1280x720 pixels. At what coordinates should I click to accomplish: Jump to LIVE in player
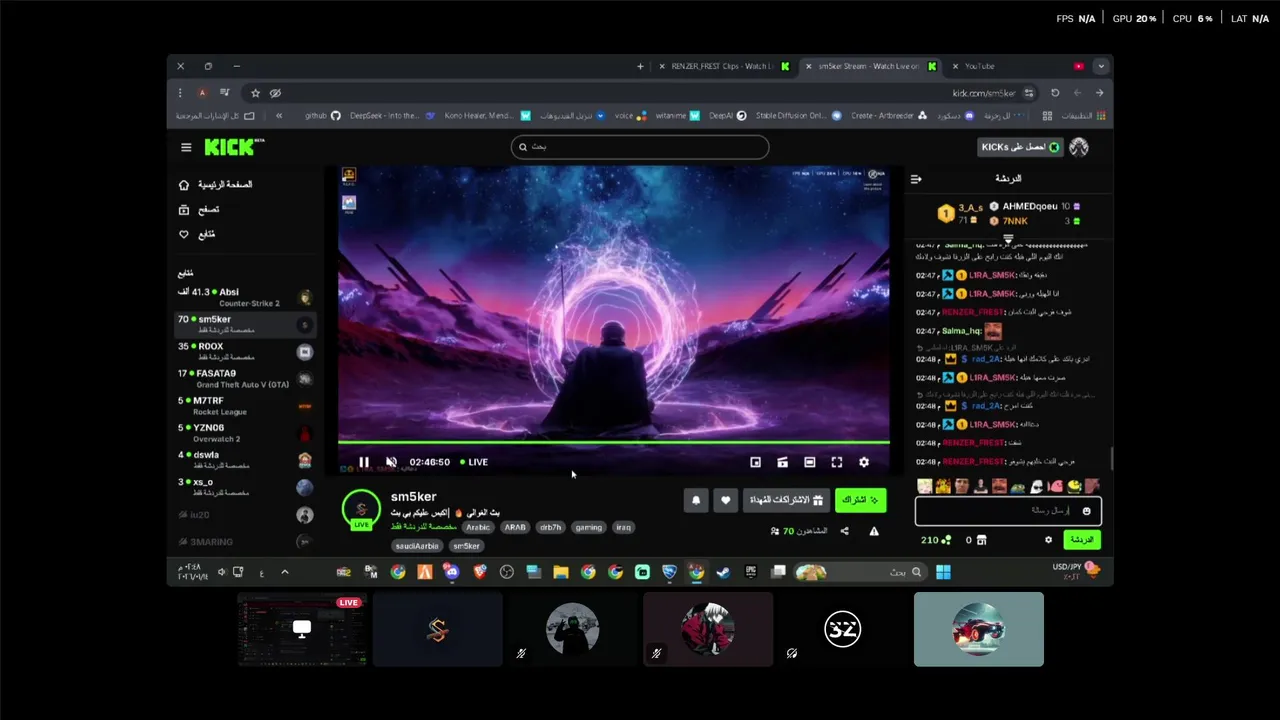474,462
